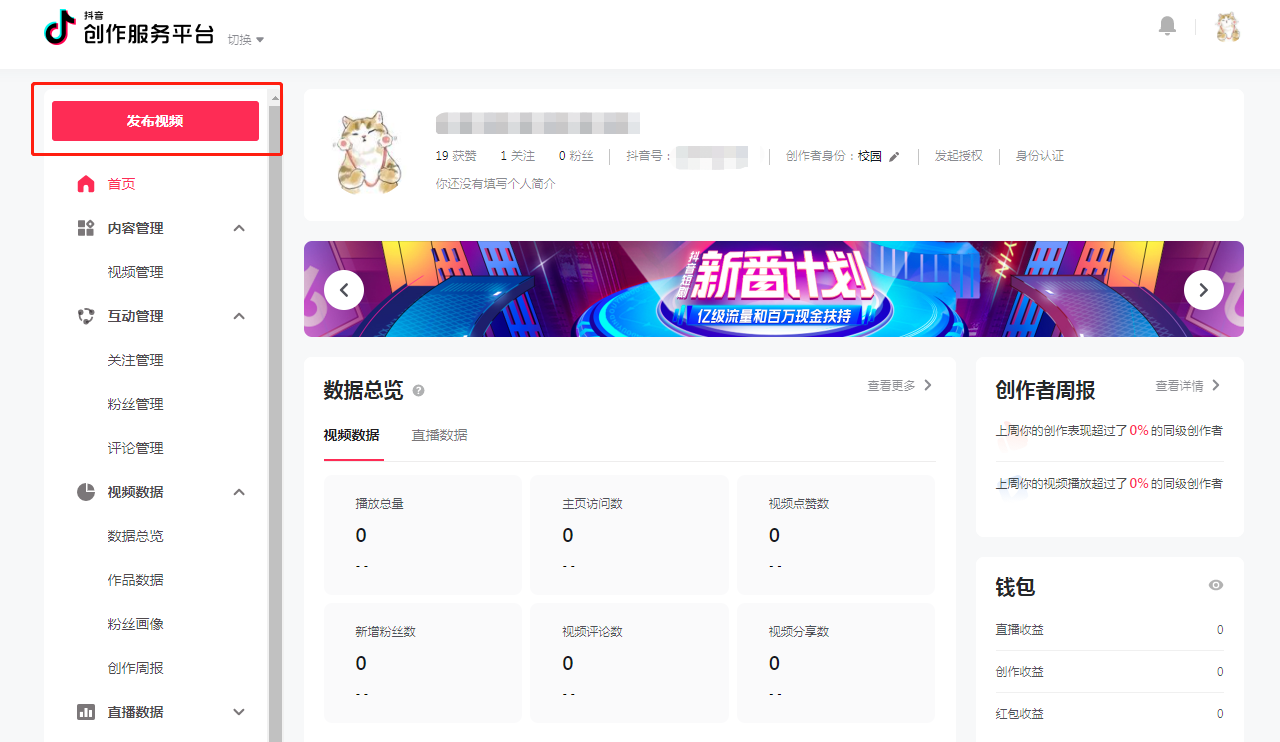Click the 身份认证 link
1280x742 pixels.
point(1040,156)
